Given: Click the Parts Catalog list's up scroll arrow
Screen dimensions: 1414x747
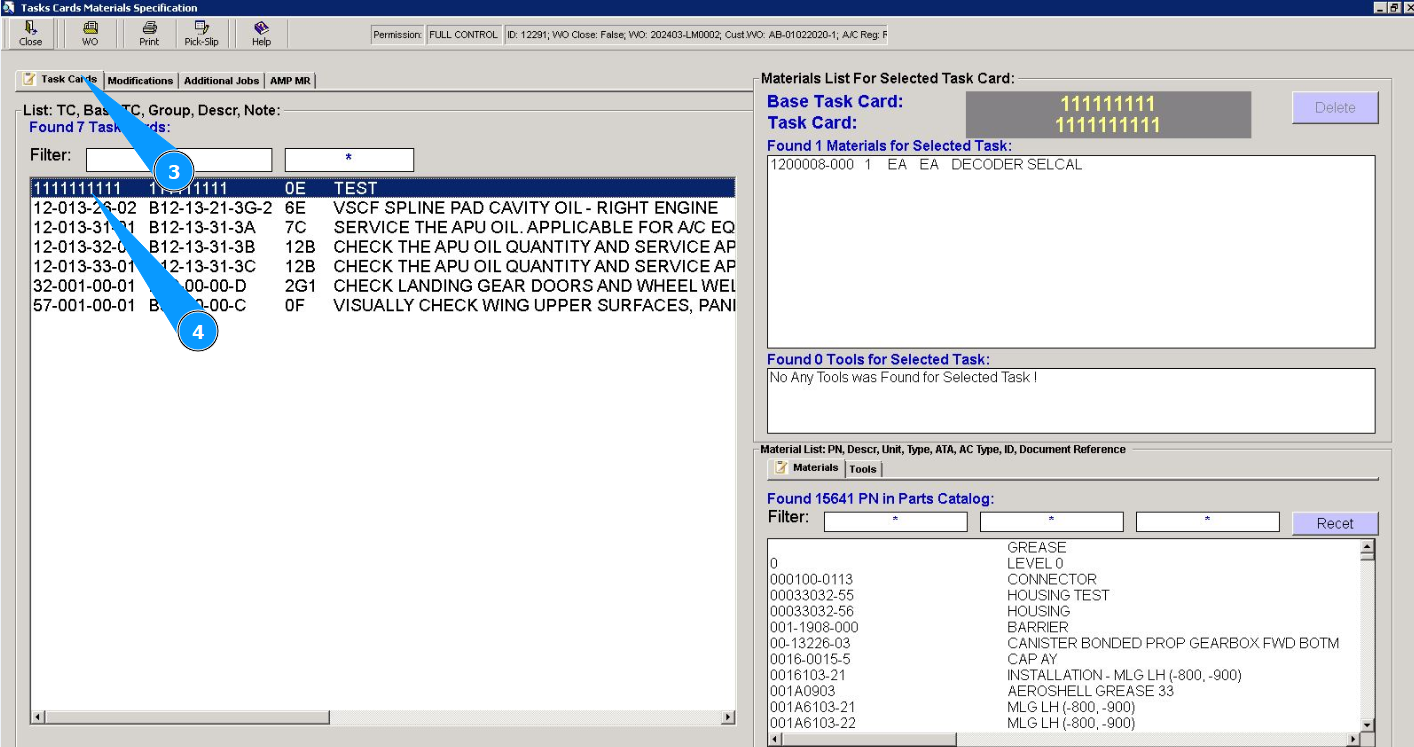Looking at the screenshot, I should (1367, 548).
